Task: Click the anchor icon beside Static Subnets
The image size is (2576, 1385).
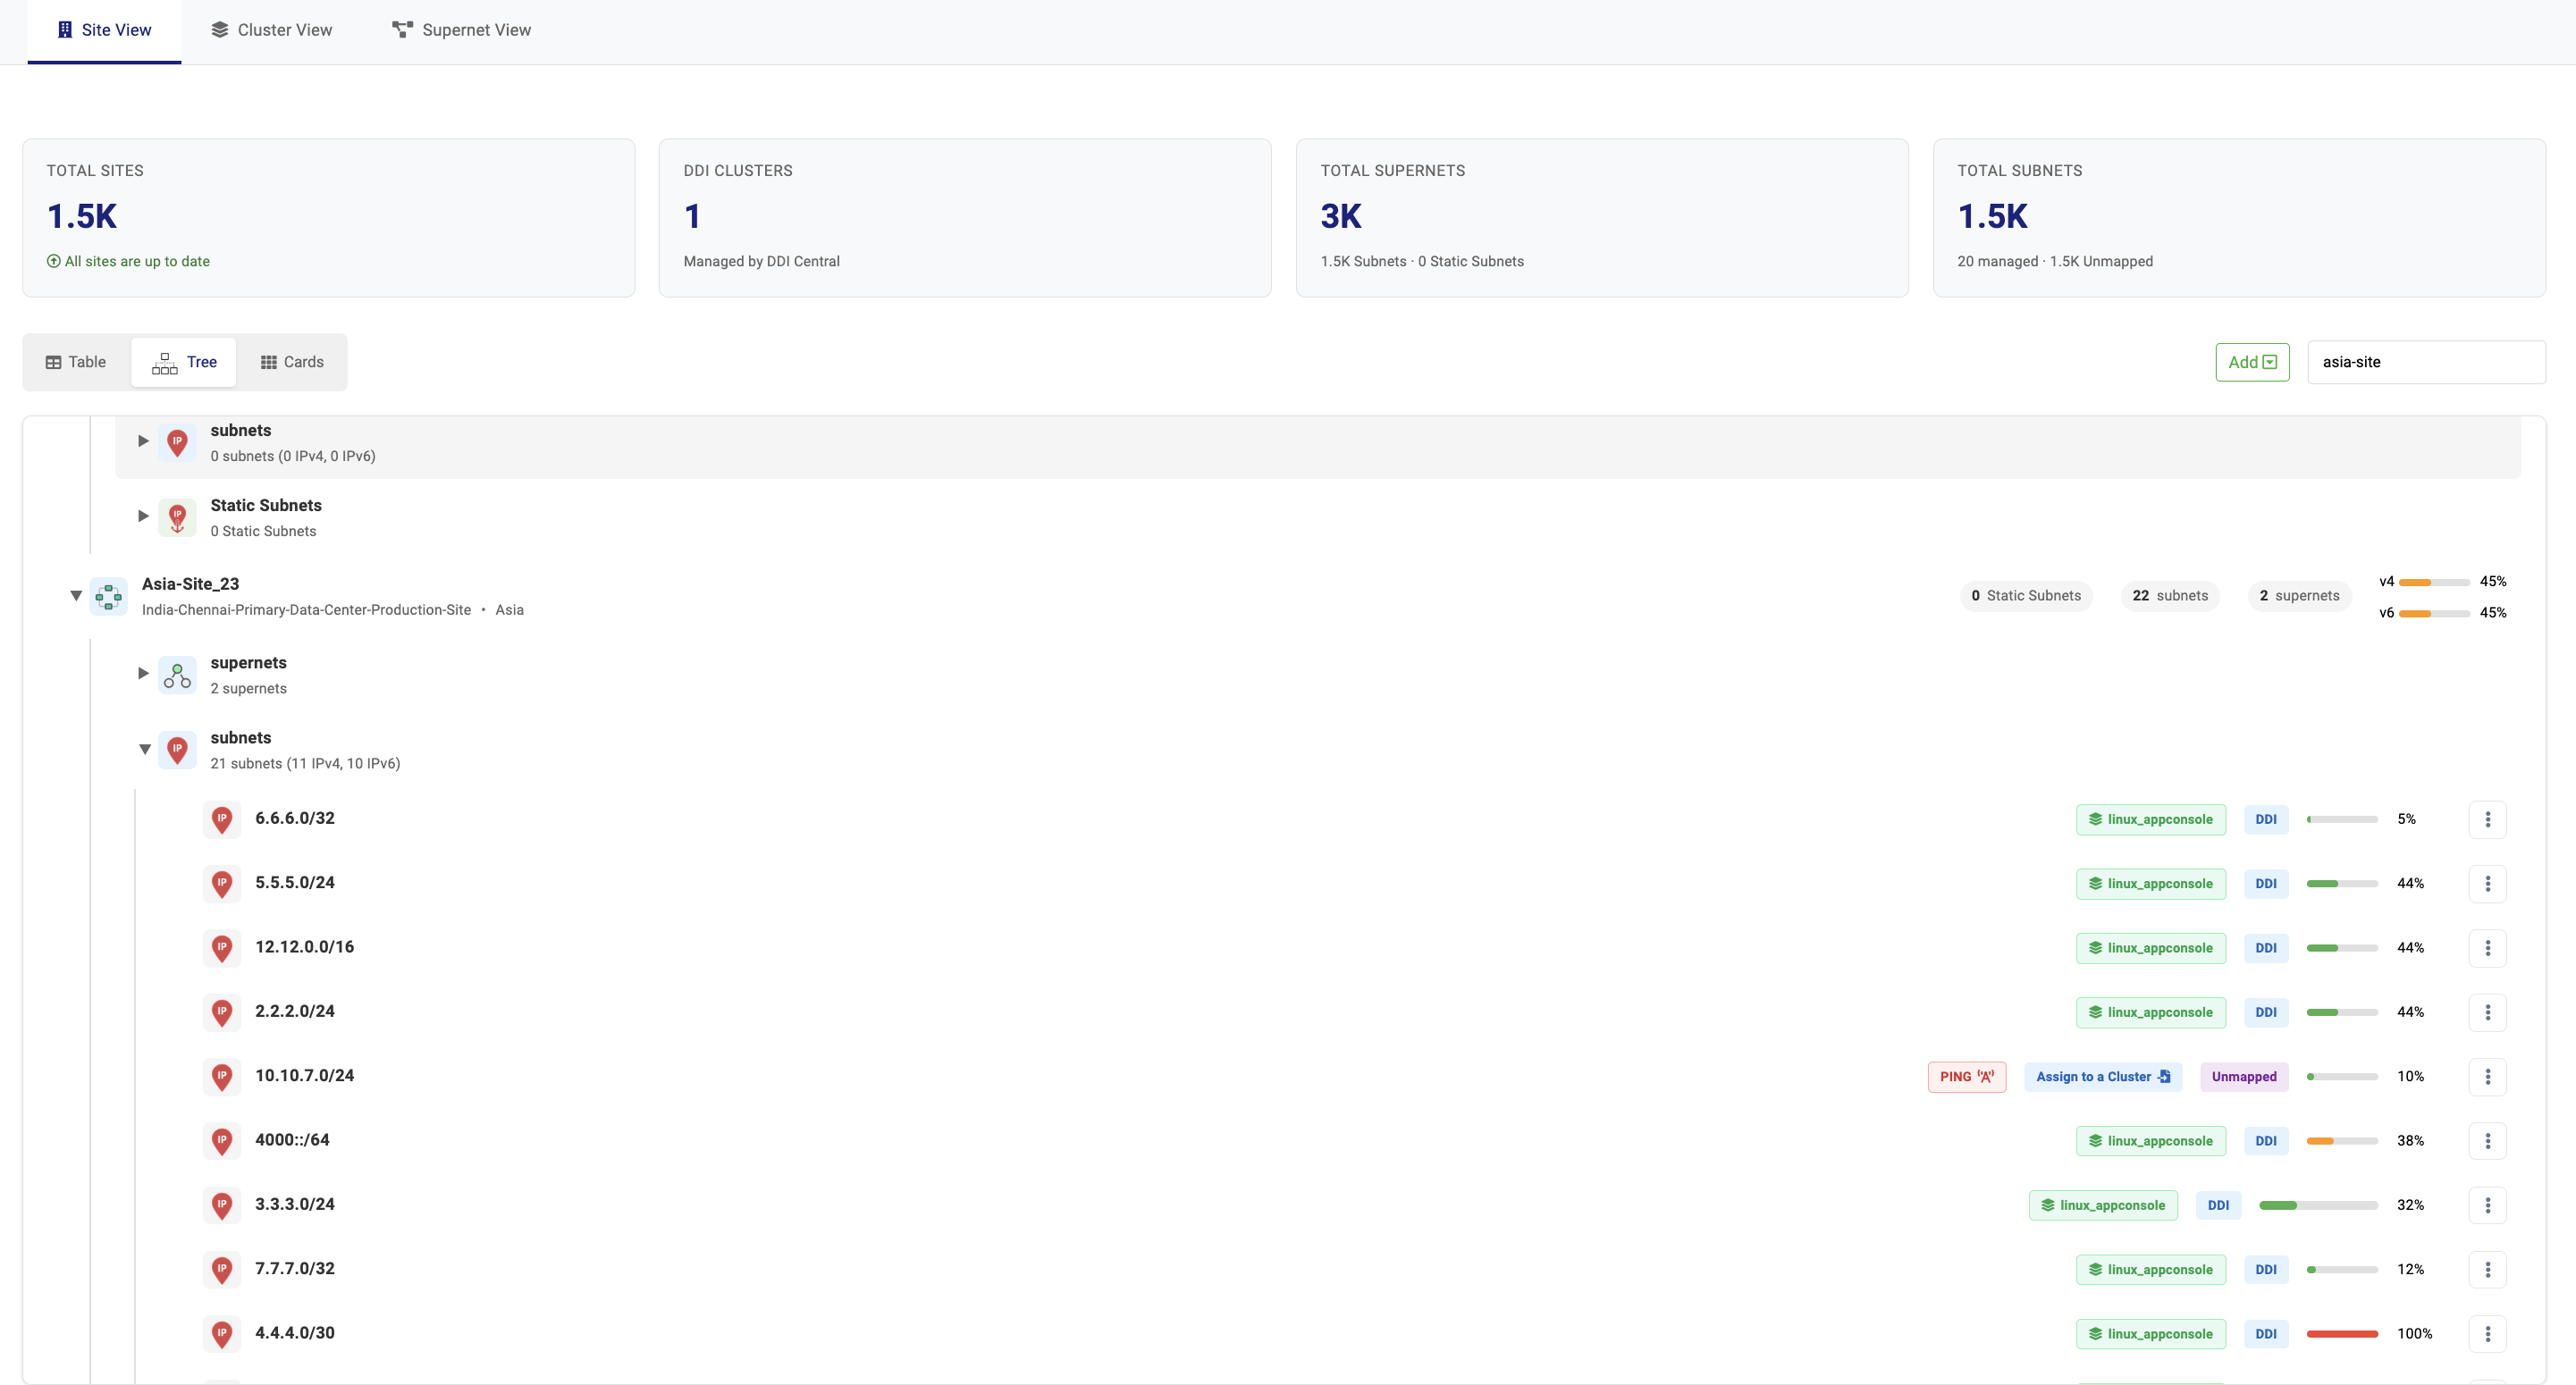Action: 177,517
